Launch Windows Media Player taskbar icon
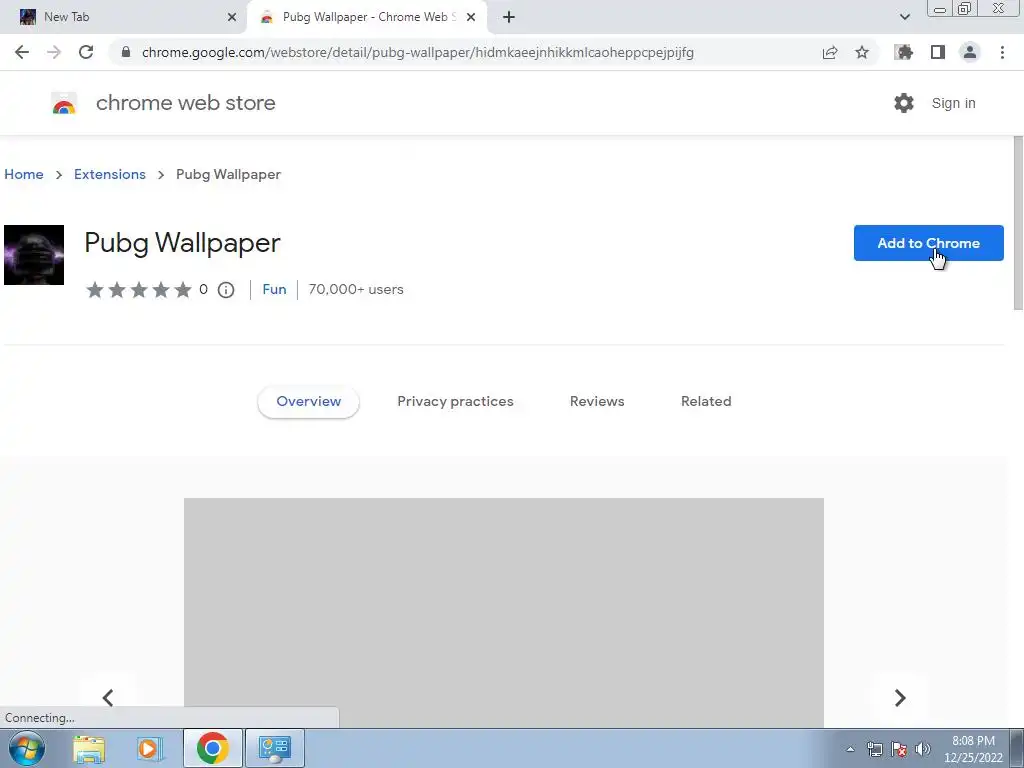 (150, 748)
